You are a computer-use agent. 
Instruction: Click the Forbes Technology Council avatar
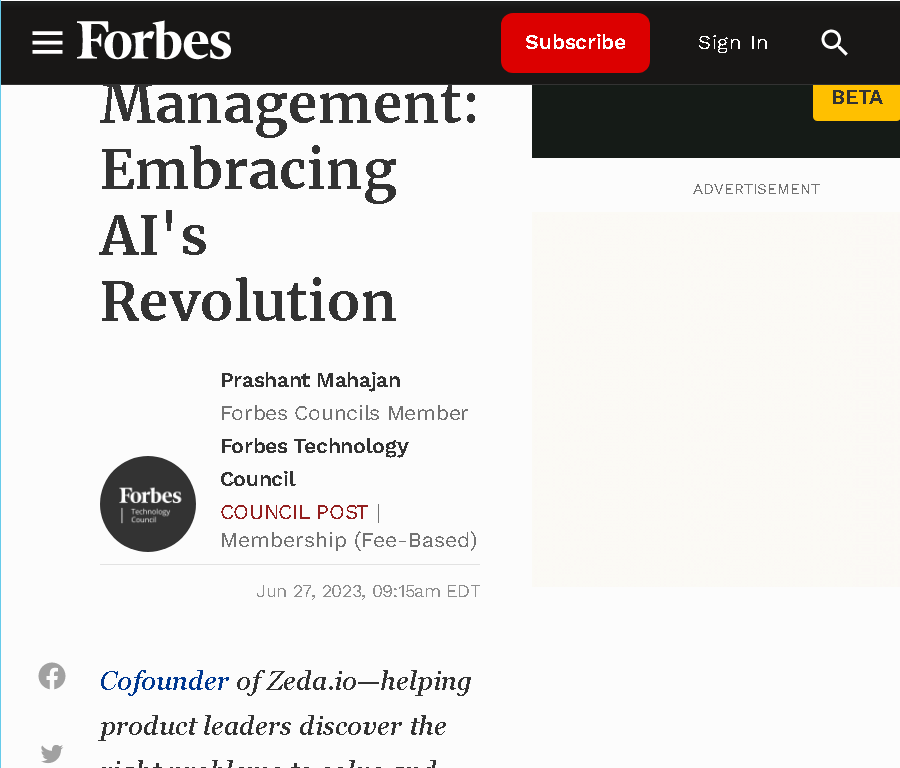(x=148, y=504)
